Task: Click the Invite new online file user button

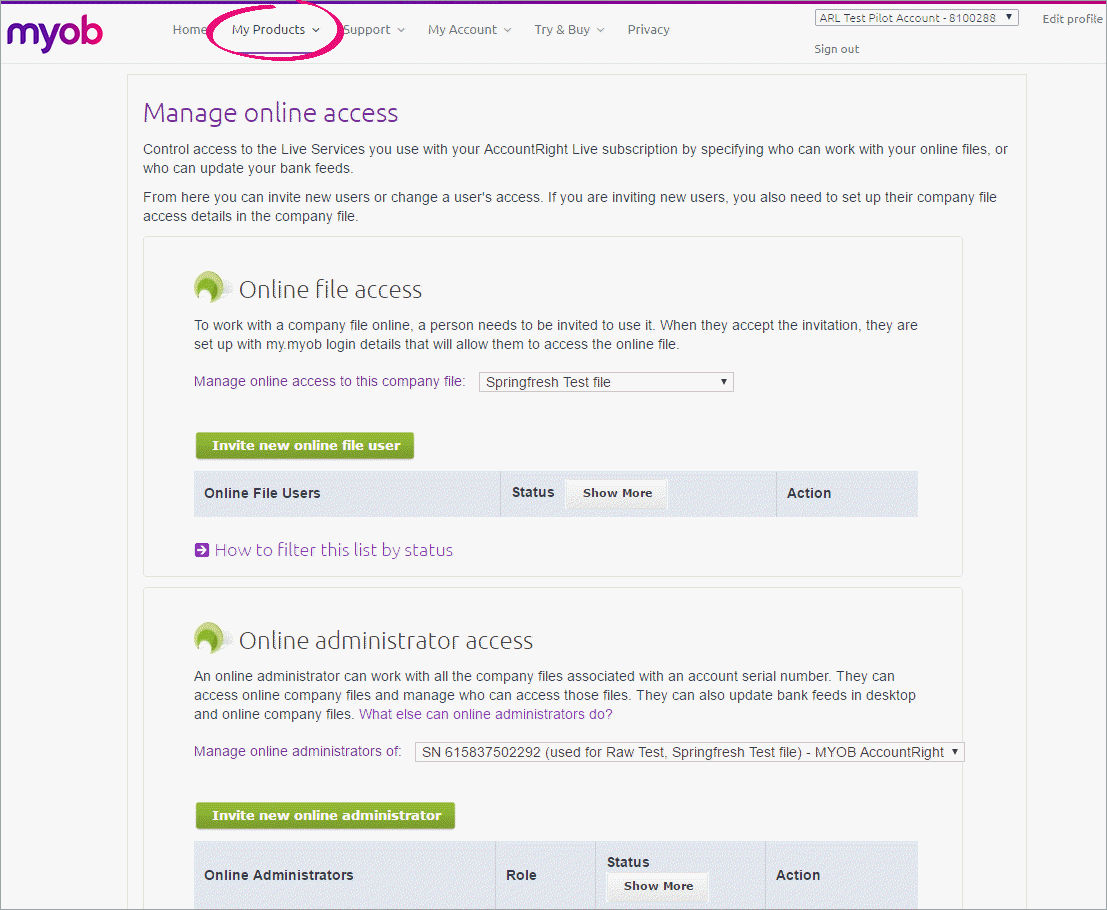Action: [304, 445]
